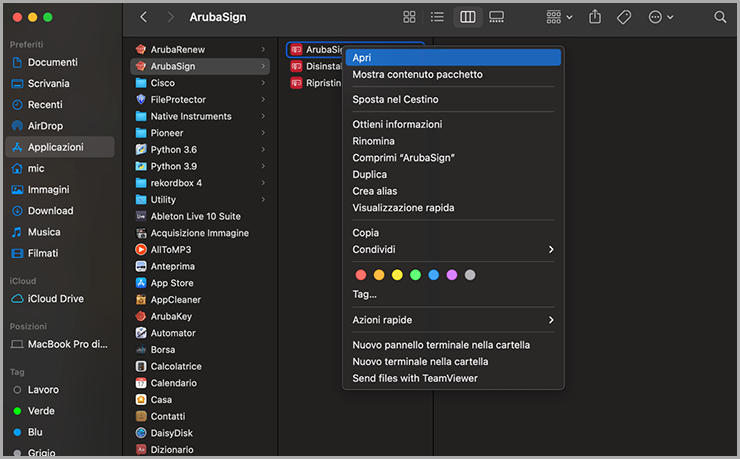Open Download in the sidebar
The width and height of the screenshot is (740, 459).
[60, 211]
